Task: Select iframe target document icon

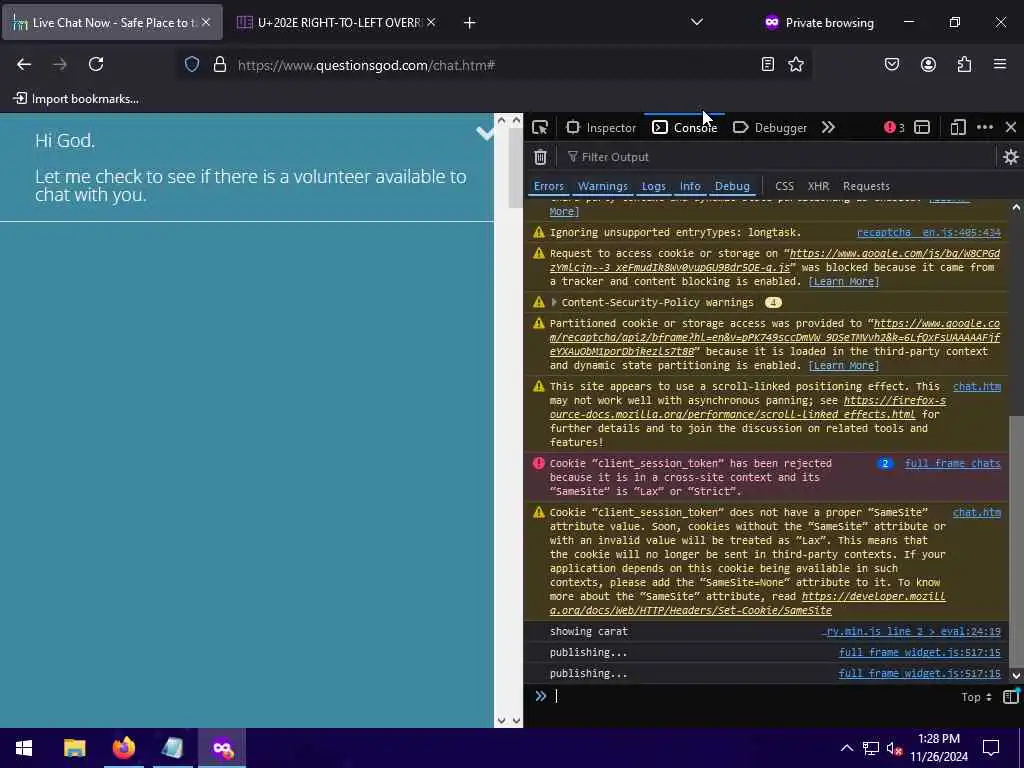Action: pos(921,127)
